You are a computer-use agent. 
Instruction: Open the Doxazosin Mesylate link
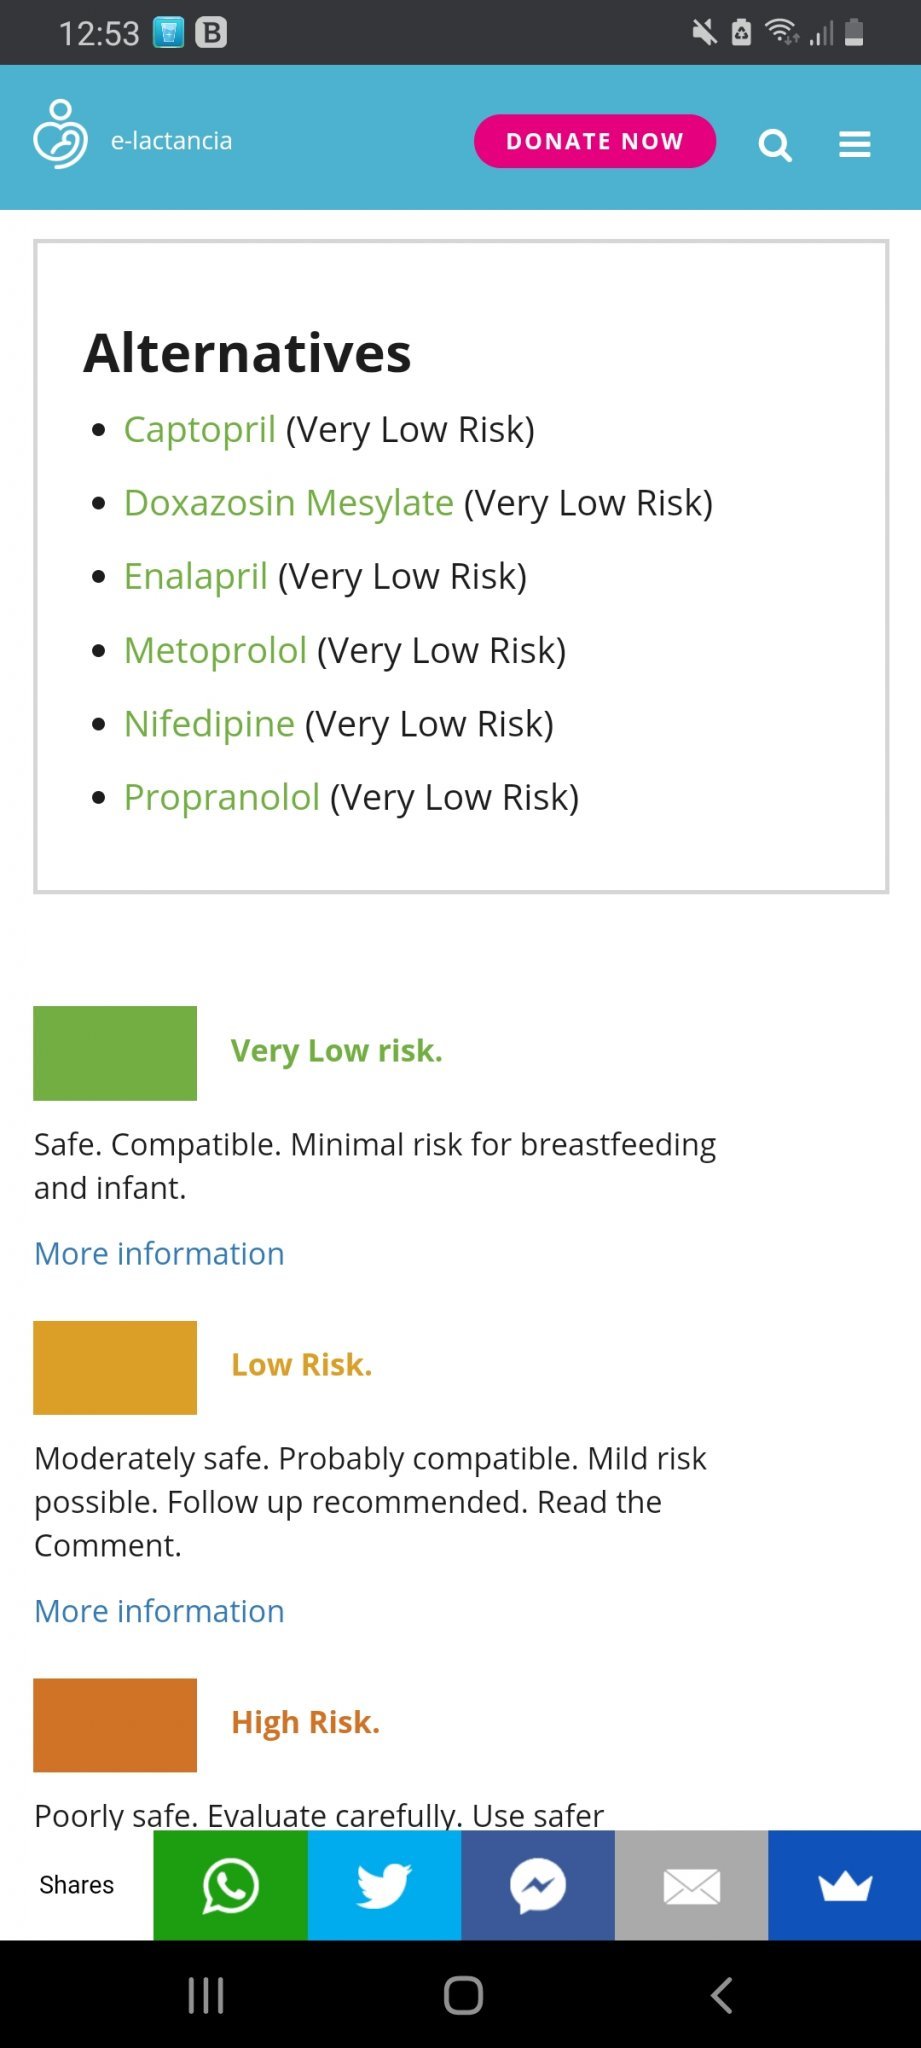pyautogui.click(x=289, y=503)
